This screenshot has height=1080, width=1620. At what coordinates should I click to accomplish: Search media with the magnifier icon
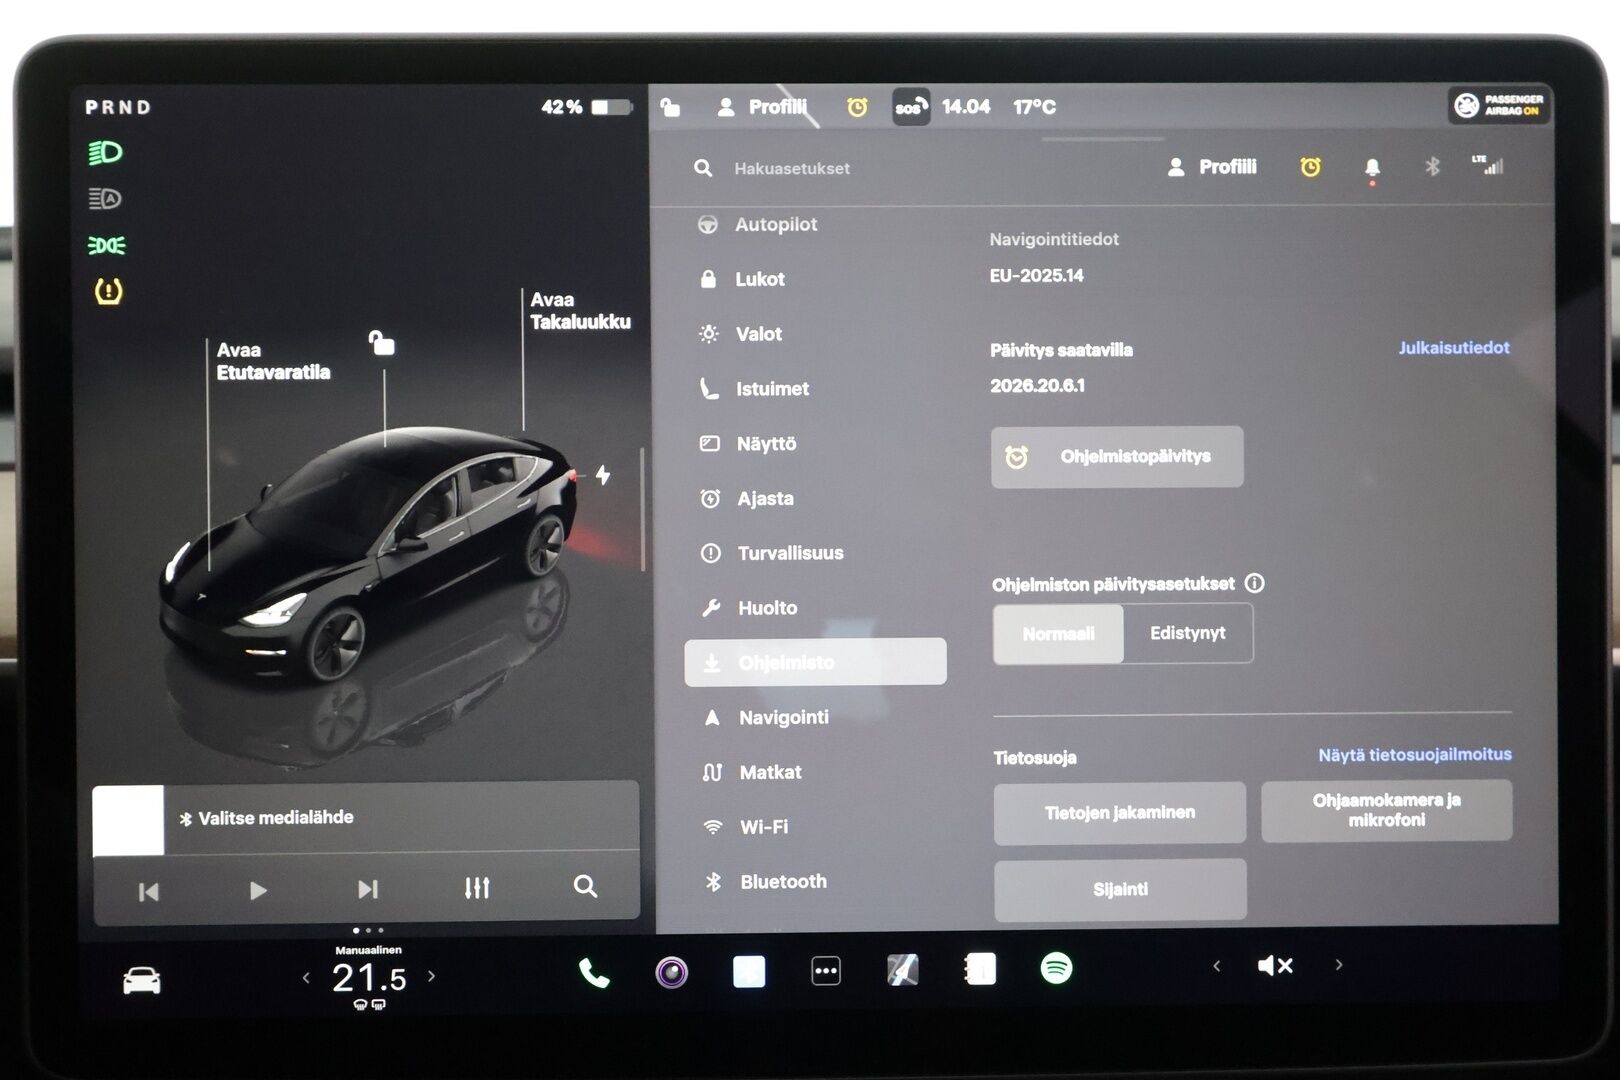click(585, 887)
